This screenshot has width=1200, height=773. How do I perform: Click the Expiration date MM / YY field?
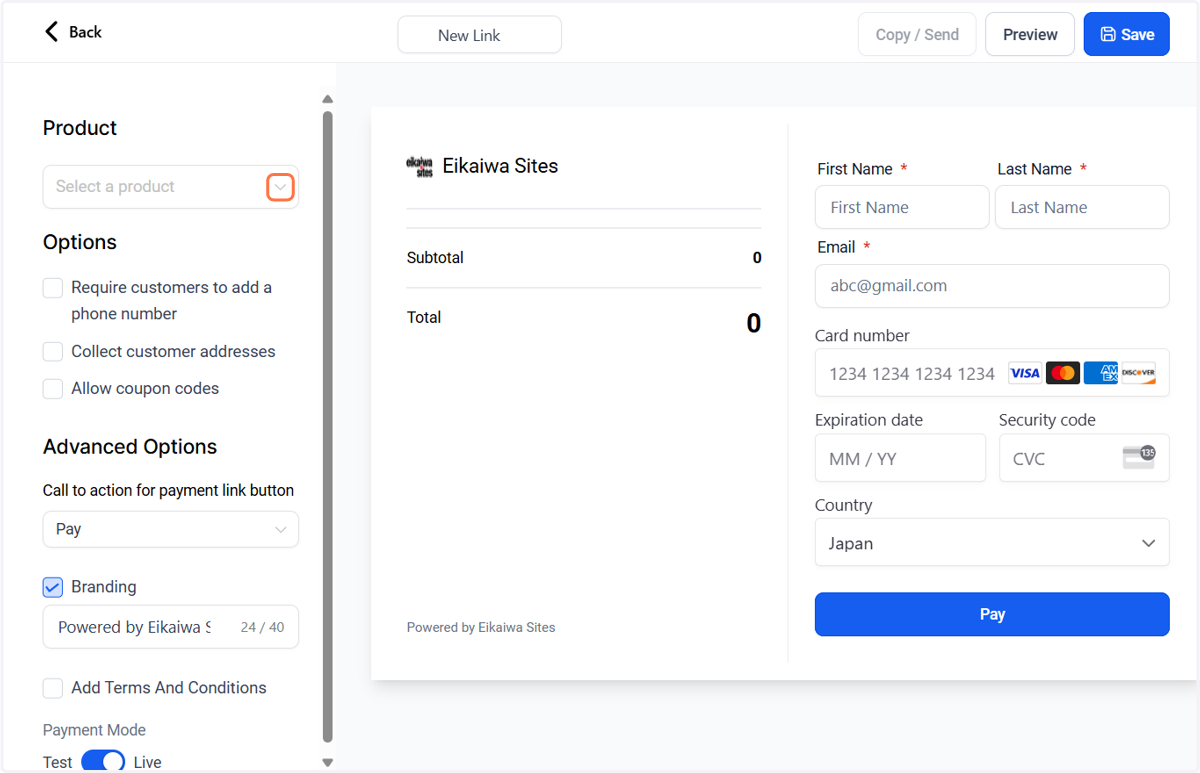click(900, 458)
